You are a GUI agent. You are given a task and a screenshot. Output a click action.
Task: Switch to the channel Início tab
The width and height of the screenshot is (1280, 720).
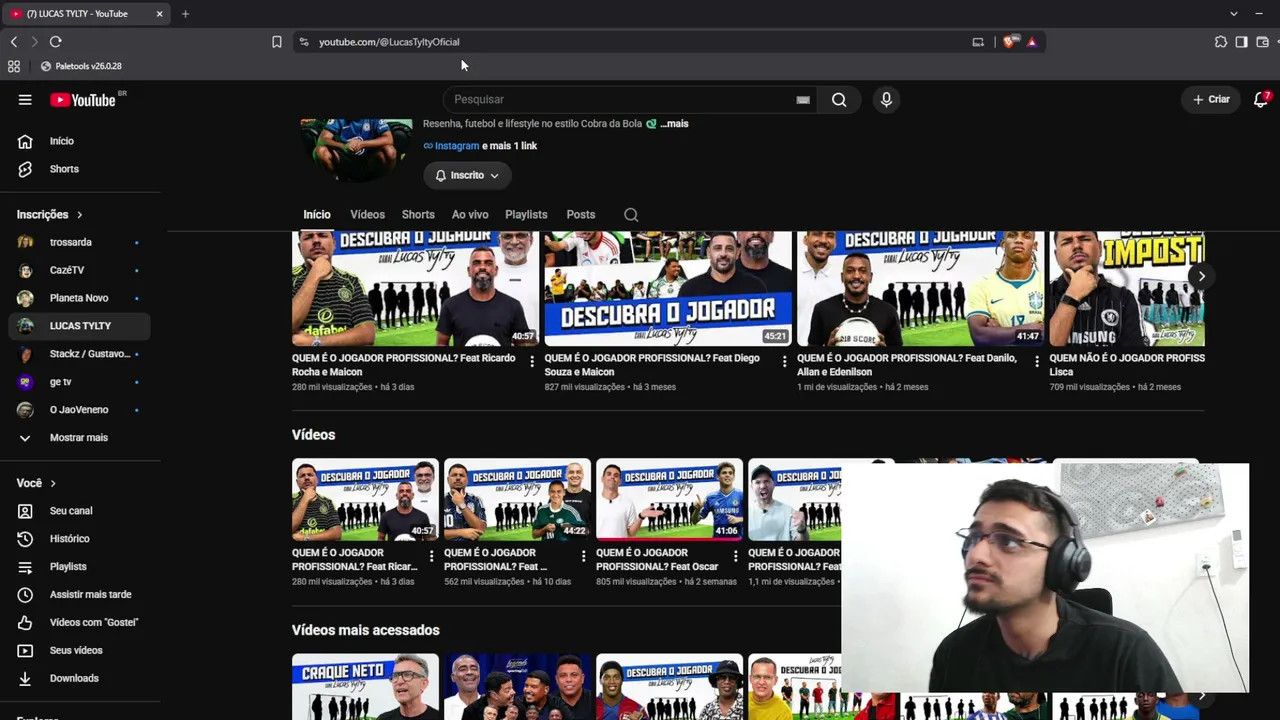[317, 215]
